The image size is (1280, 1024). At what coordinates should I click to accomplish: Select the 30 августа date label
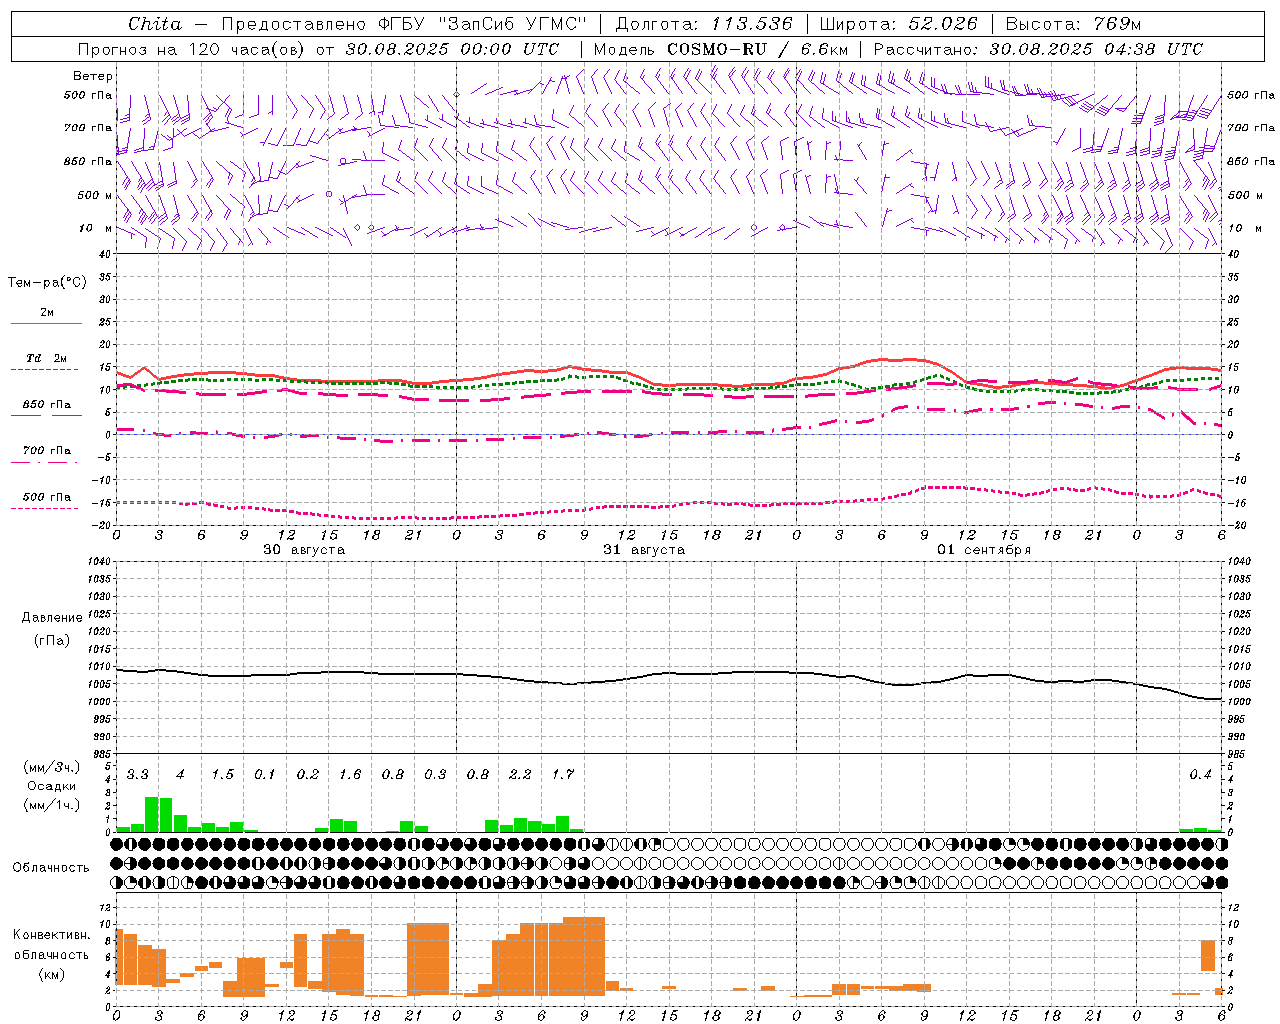point(304,550)
